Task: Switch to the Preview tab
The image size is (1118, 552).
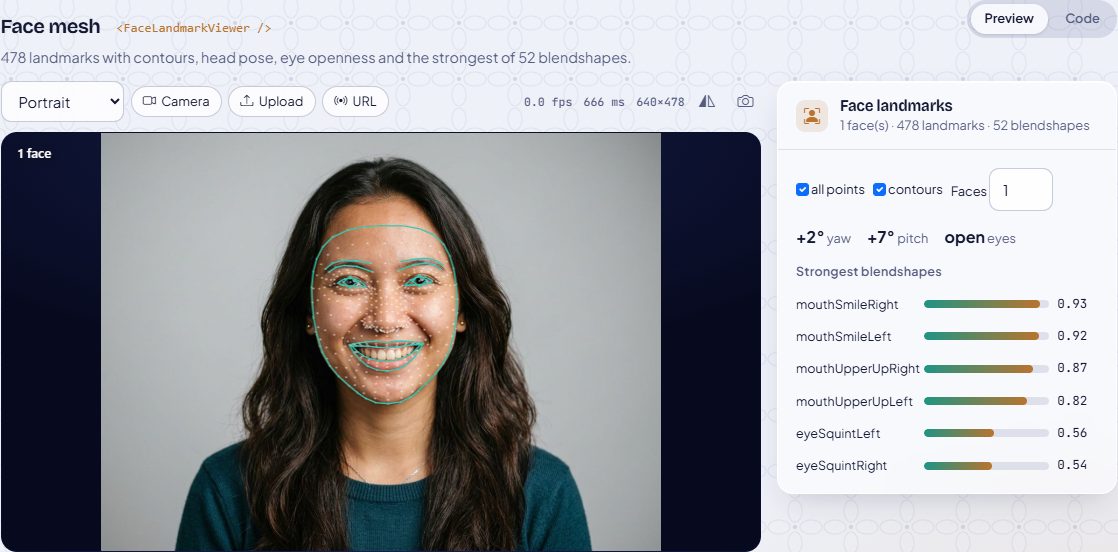Action: pyautogui.click(x=1008, y=19)
